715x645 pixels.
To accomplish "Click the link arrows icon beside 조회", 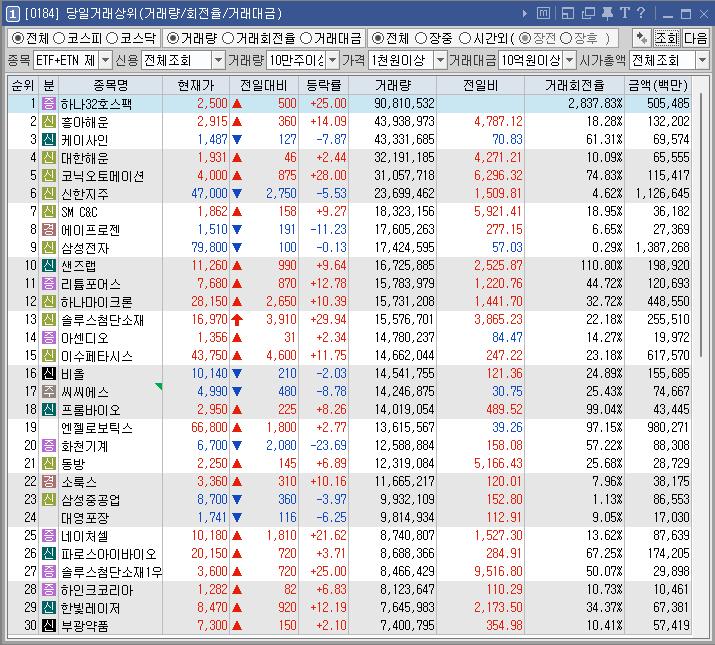I will point(642,38).
